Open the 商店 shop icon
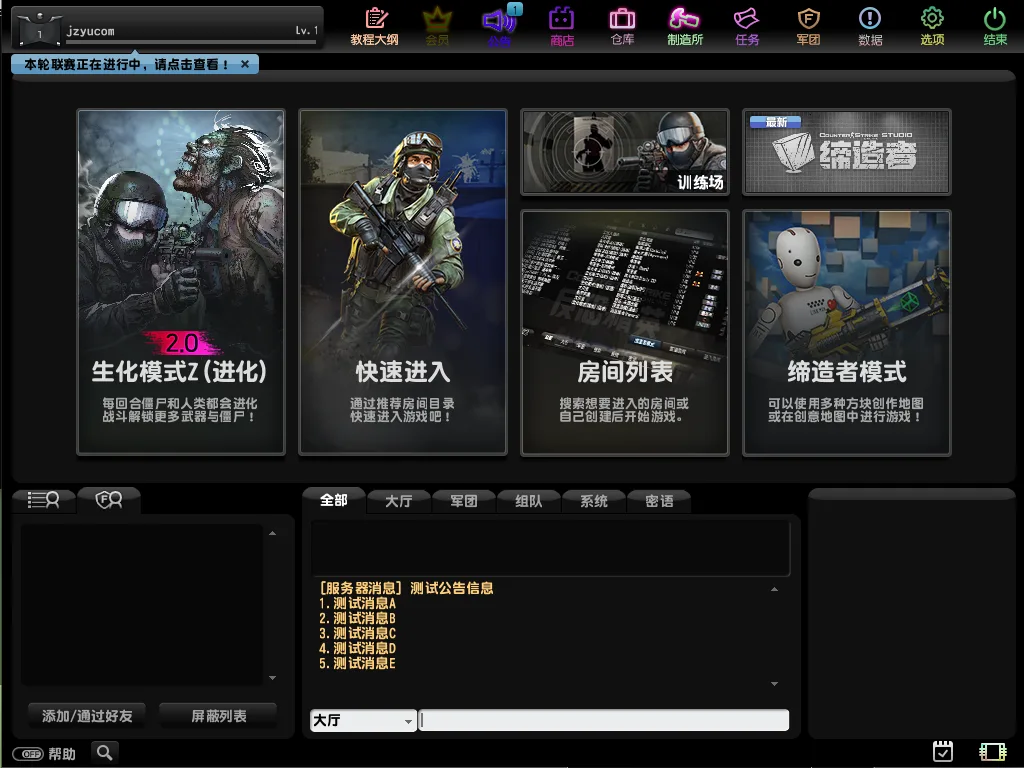This screenshot has width=1024, height=768. point(562,26)
